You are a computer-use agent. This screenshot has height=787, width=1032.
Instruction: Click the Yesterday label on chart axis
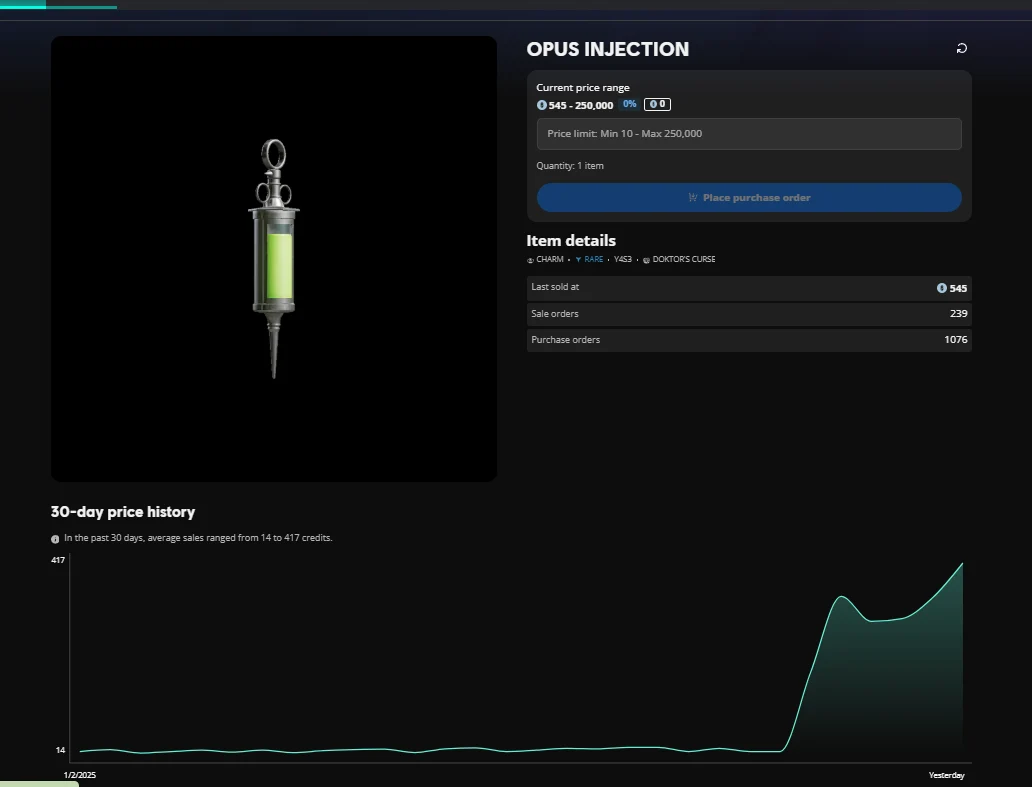(x=946, y=775)
